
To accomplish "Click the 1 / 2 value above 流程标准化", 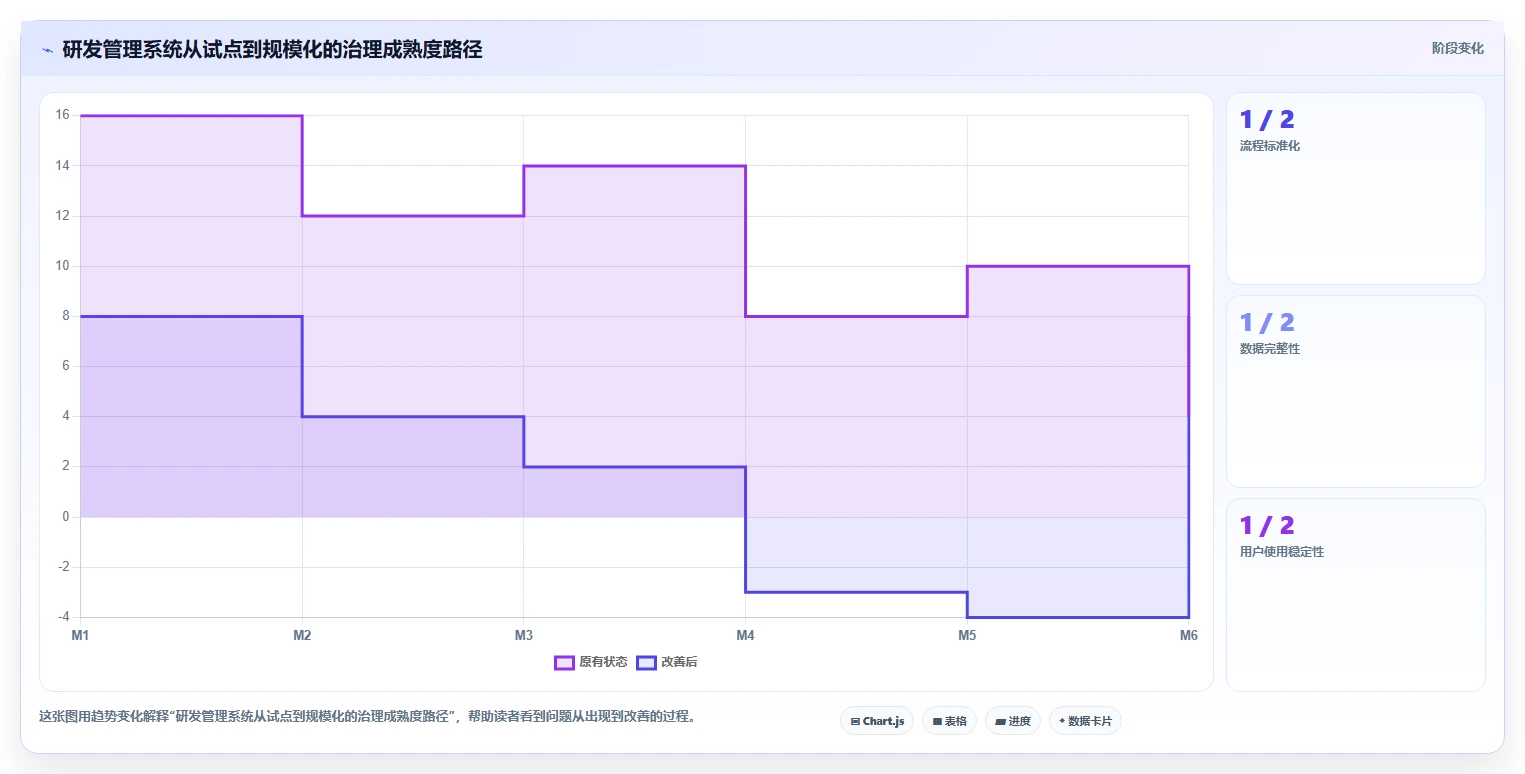I will point(1267,120).
